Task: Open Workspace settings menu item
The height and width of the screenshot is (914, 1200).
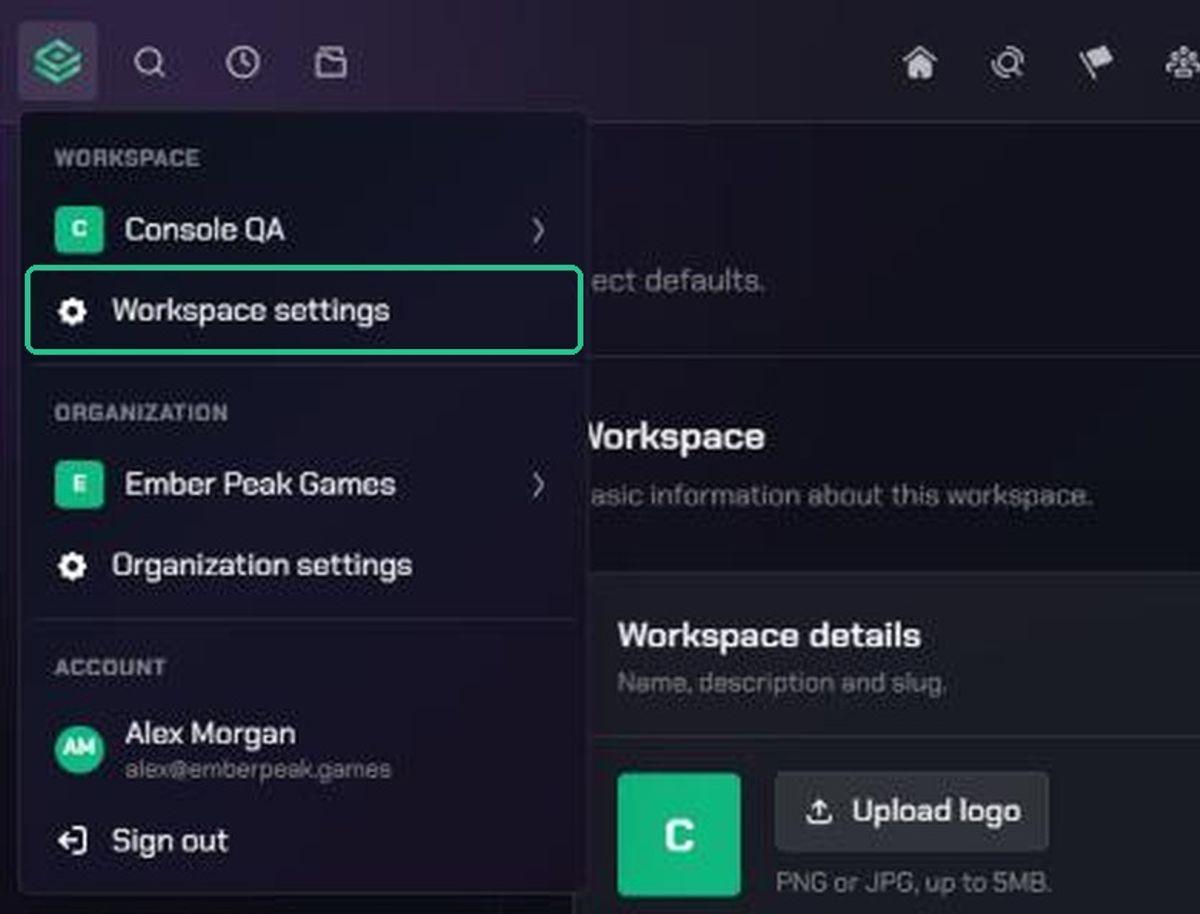Action: (x=303, y=310)
